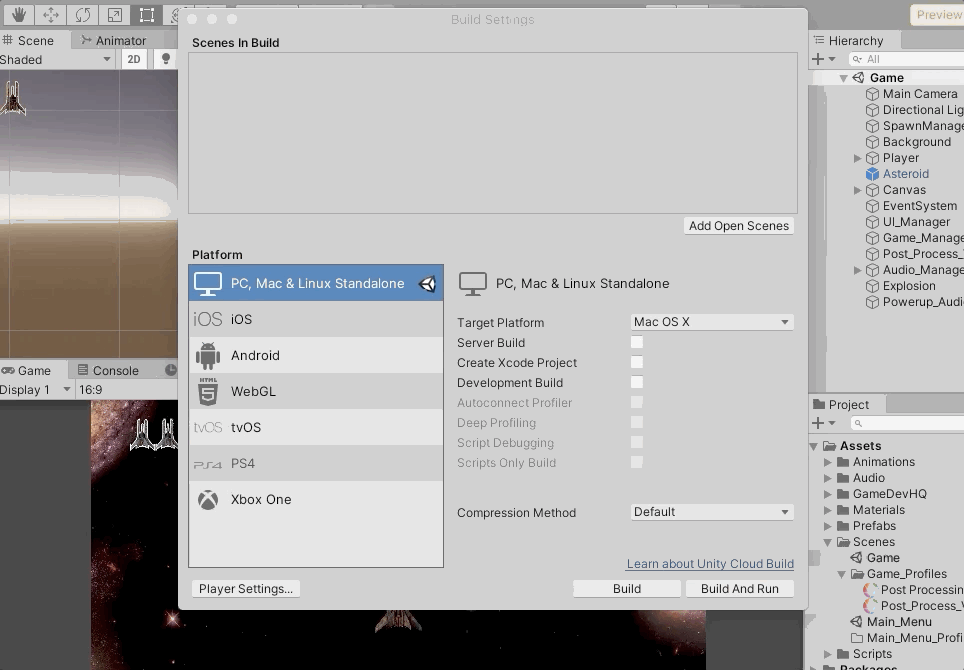
Task: Click the Hierarchy add (+) button
Action: pos(823,60)
